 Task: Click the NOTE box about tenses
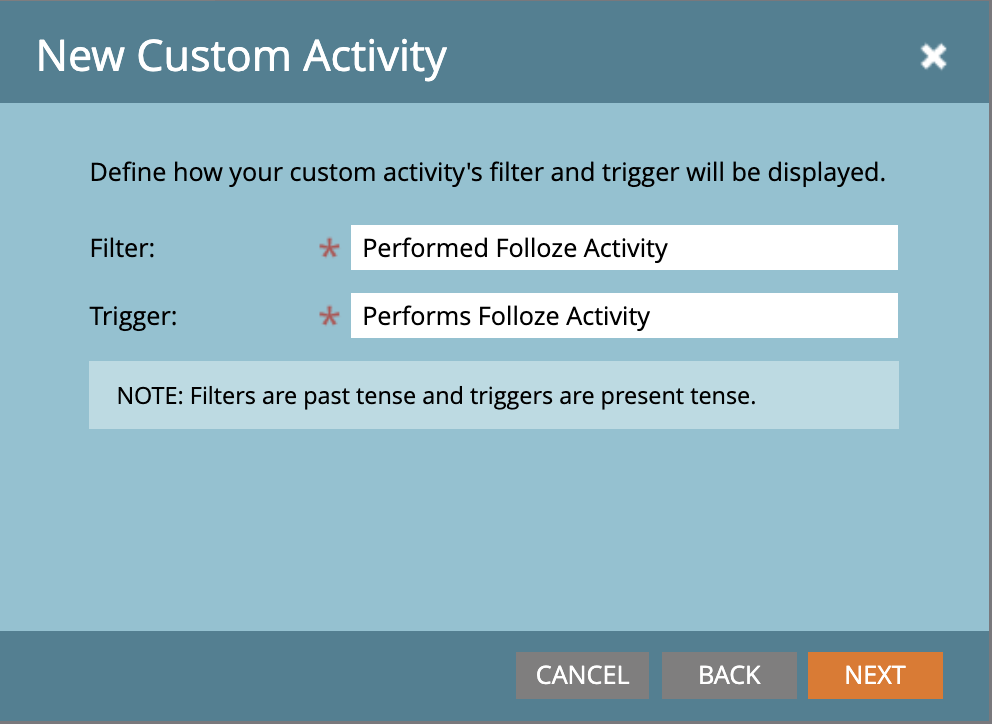click(x=494, y=395)
